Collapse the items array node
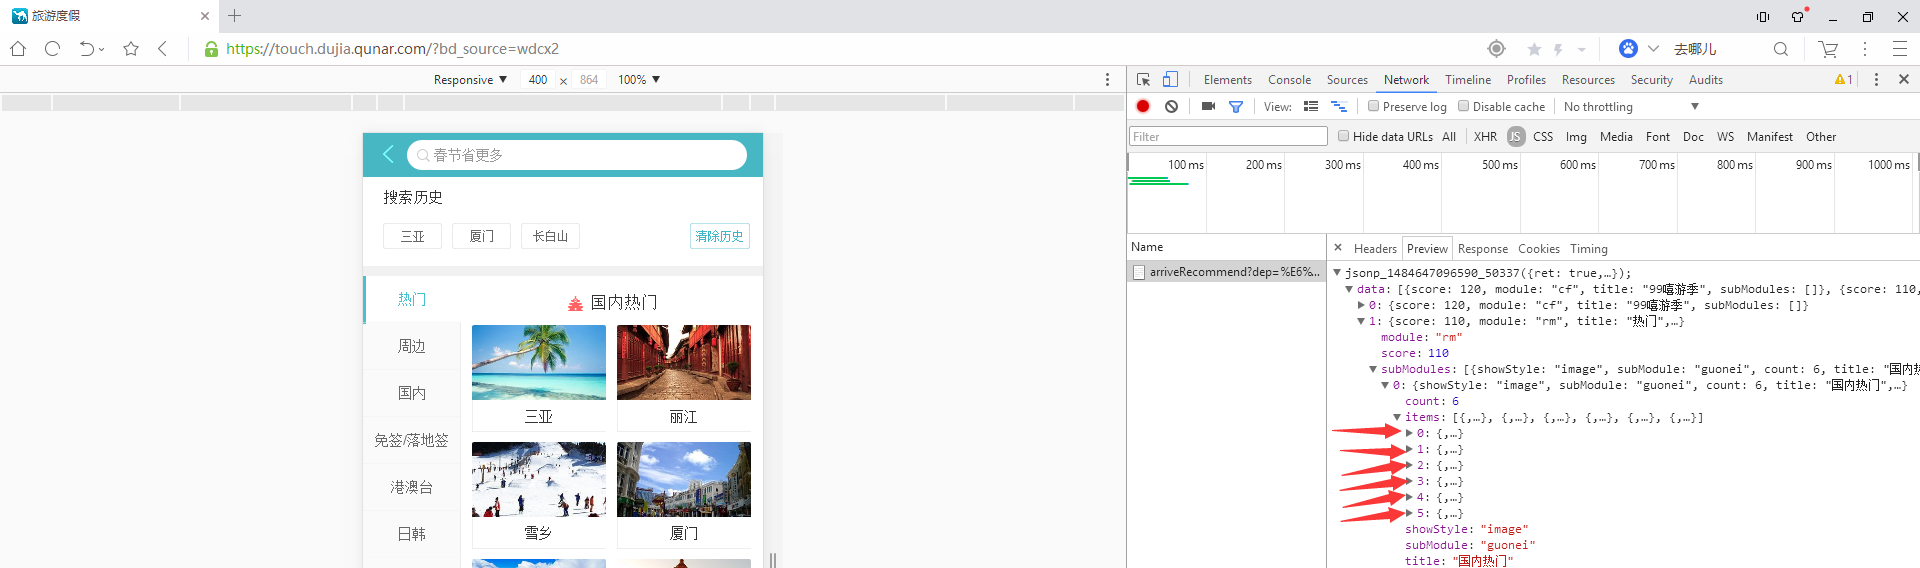Screen dimensions: 1920x568 point(1397,417)
